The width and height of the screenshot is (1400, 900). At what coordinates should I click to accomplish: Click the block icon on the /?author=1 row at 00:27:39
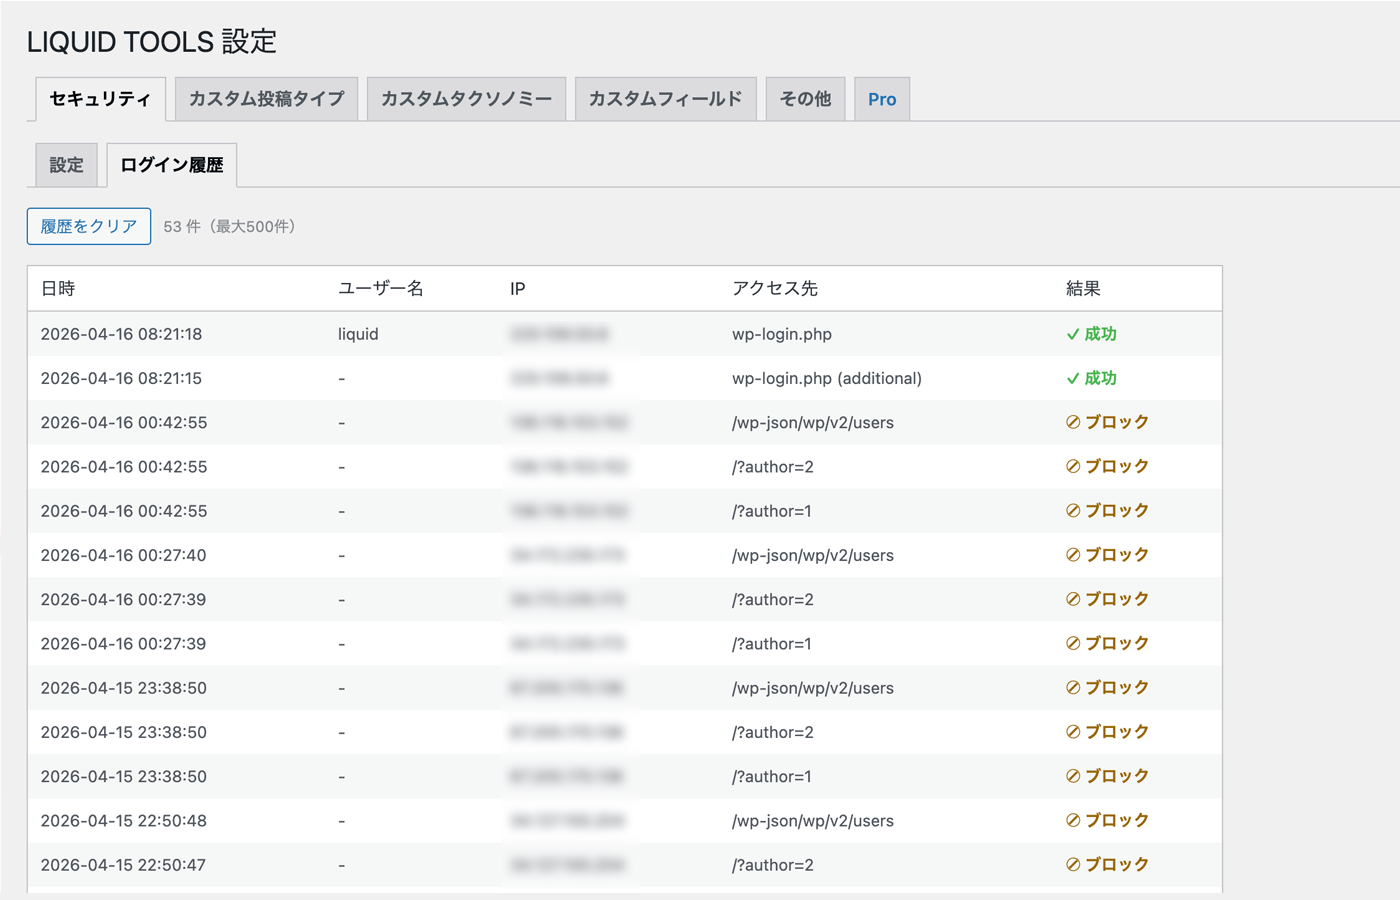pos(1073,643)
